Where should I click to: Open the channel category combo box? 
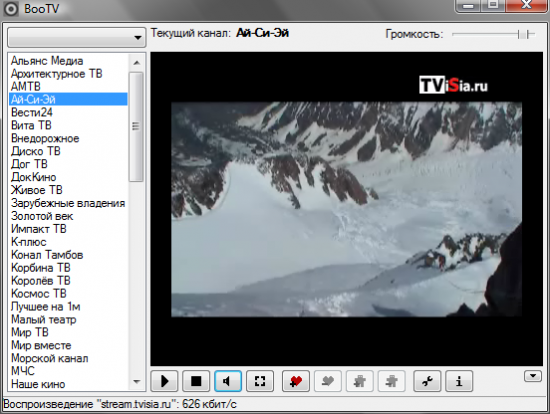tap(76, 38)
